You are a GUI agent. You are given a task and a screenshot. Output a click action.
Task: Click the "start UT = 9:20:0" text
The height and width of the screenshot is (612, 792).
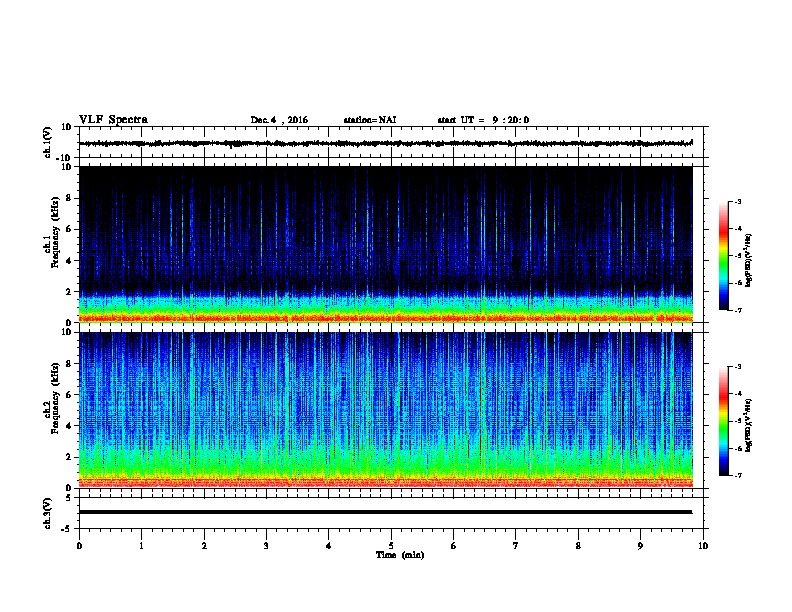pyautogui.click(x=483, y=120)
